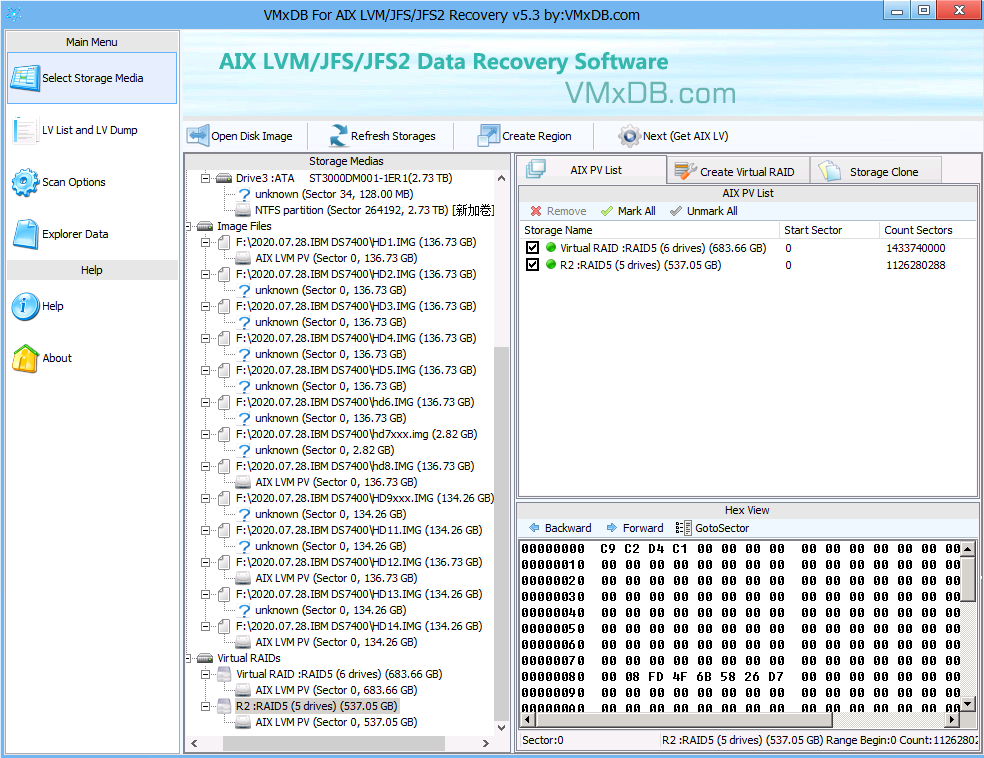984x758 pixels.
Task: Click the Open Disk Image button
Action: click(240, 136)
